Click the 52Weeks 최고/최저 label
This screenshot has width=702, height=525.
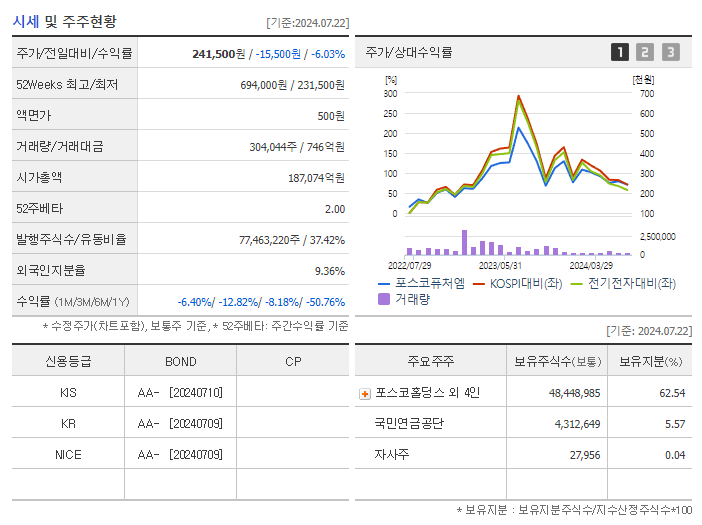click(x=67, y=85)
